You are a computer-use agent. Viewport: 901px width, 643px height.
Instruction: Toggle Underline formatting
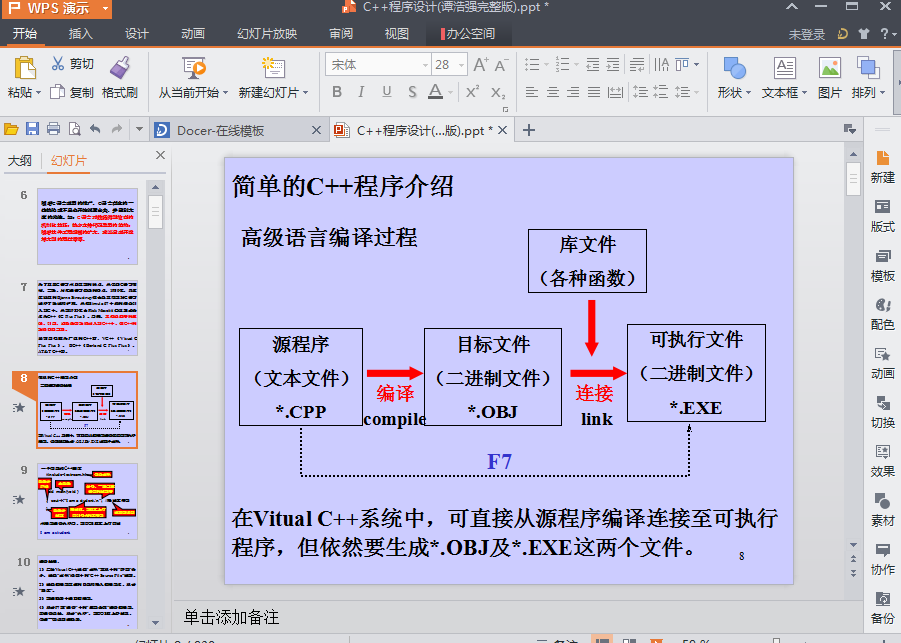point(386,92)
